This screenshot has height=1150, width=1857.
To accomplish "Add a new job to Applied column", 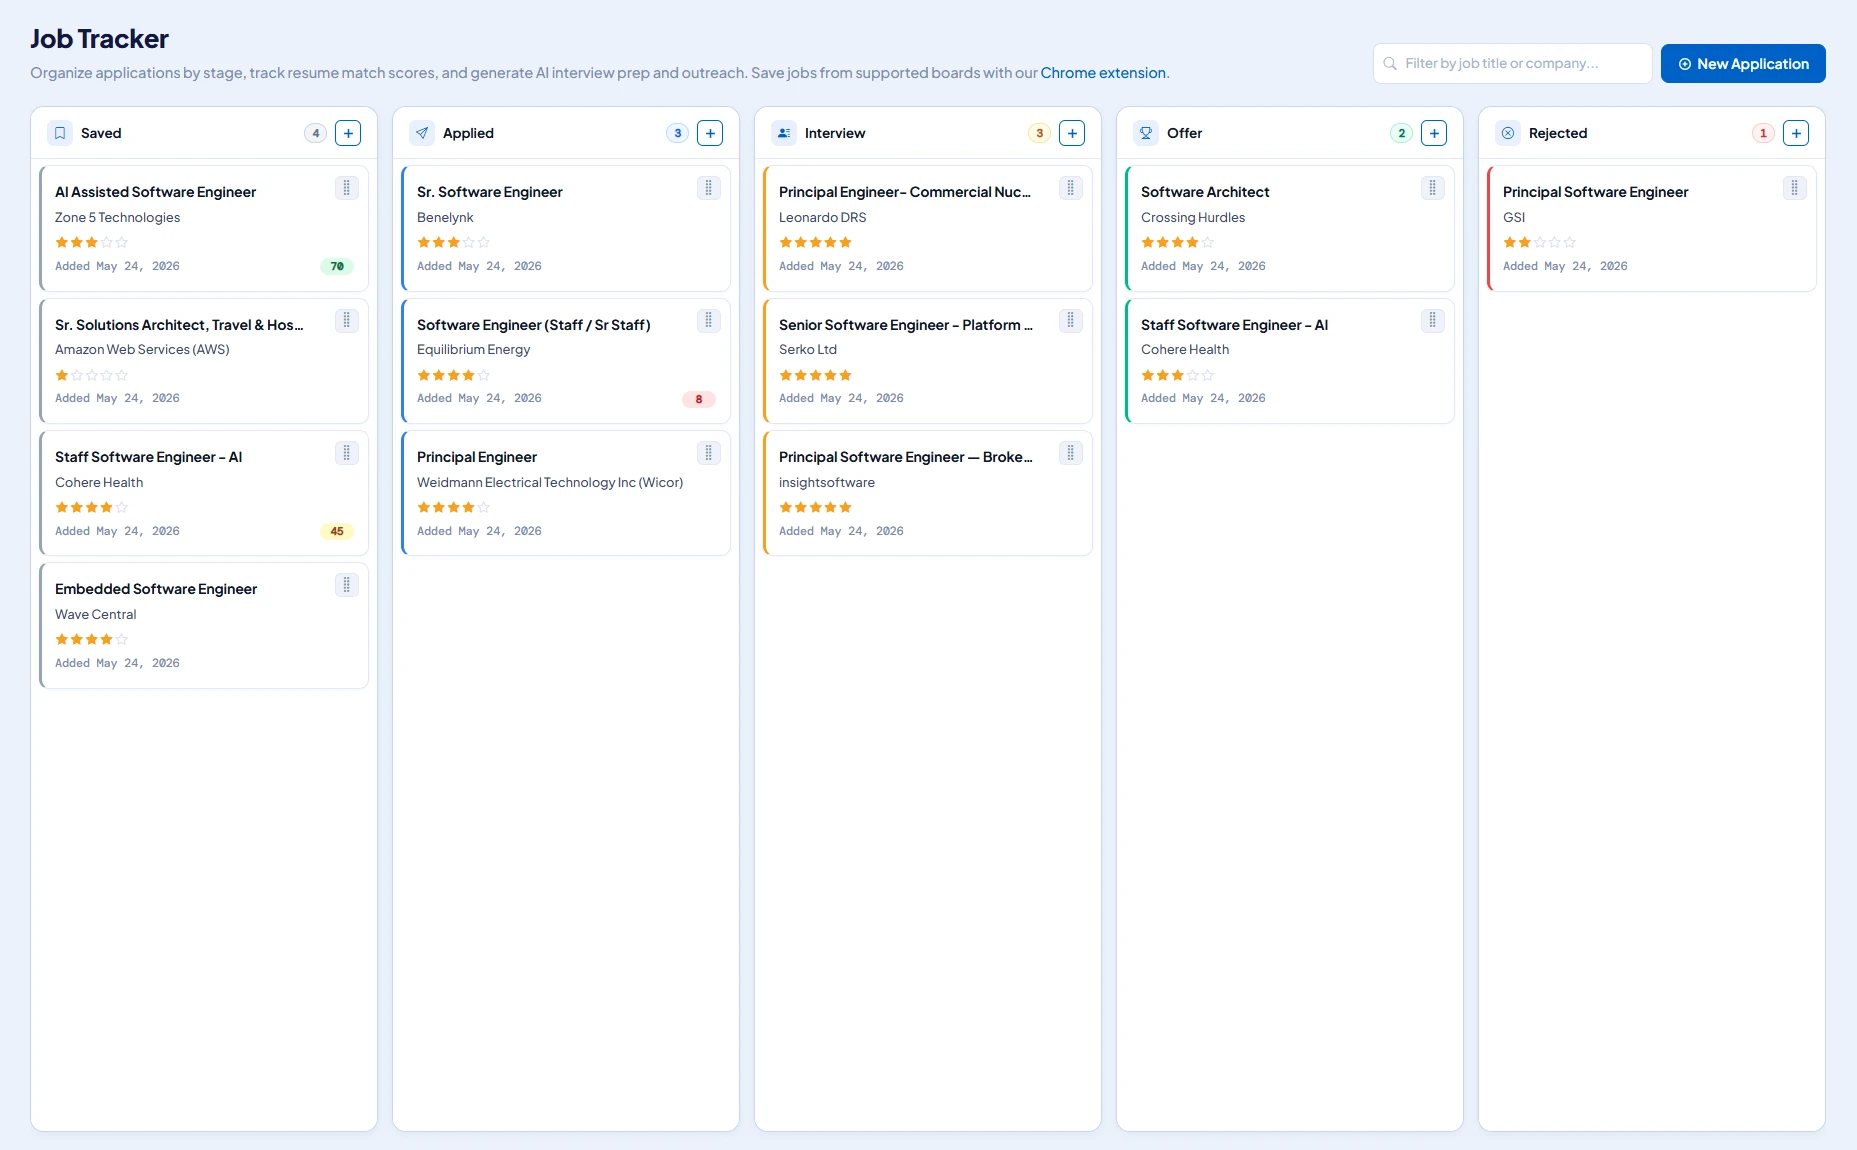I will point(710,133).
